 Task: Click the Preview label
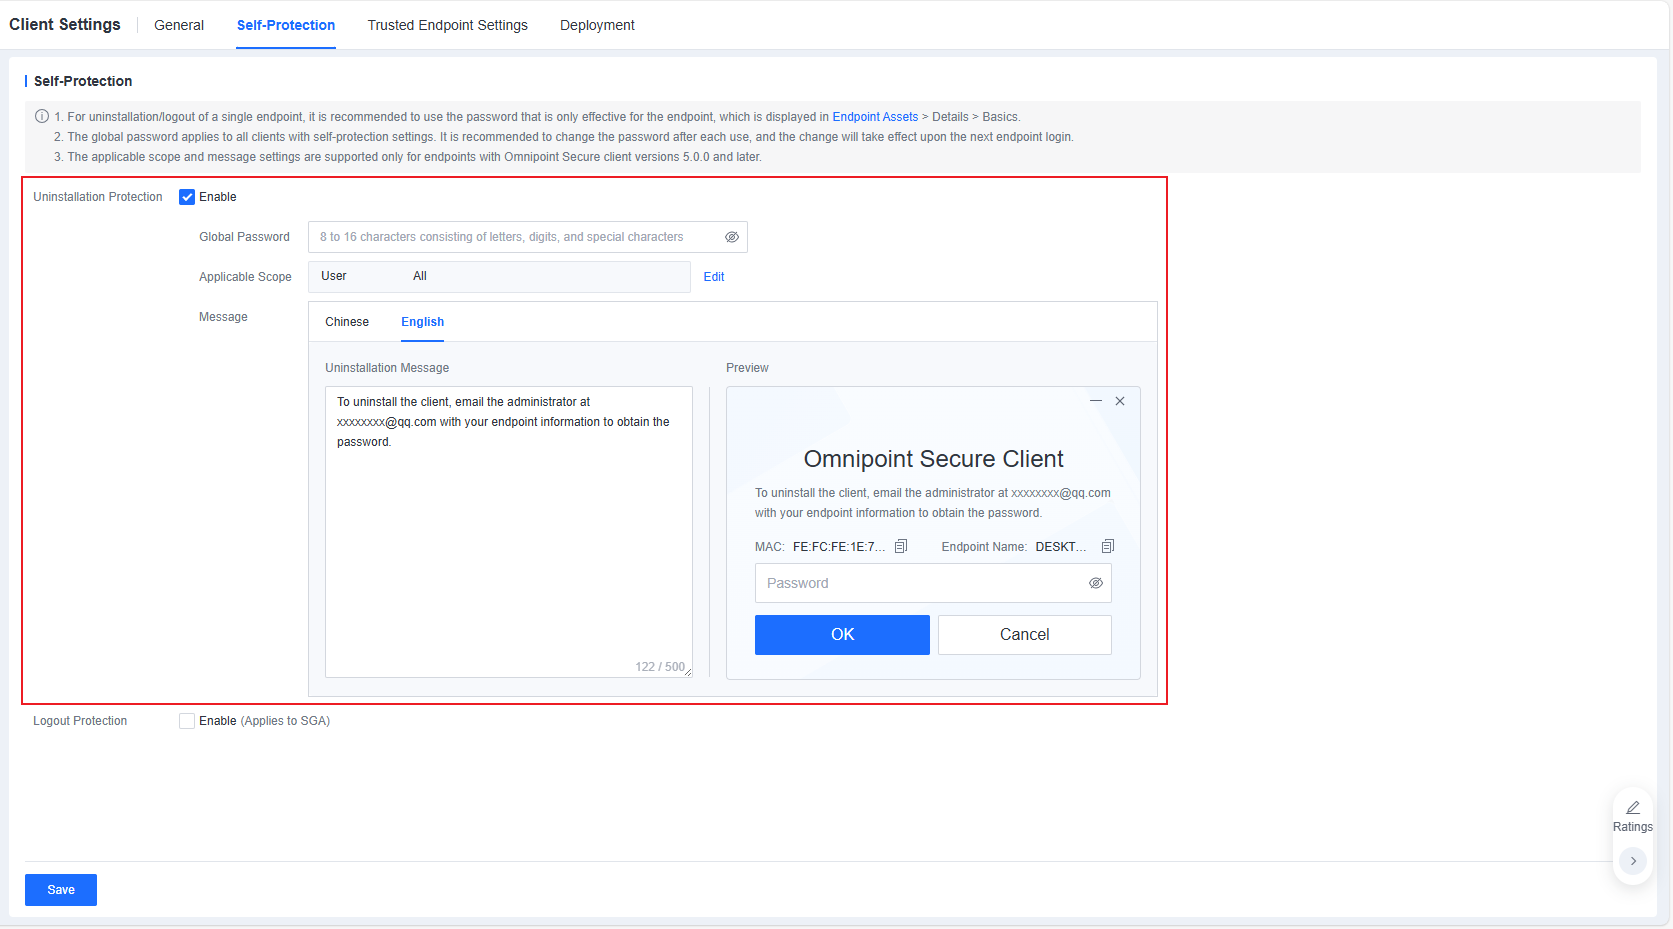pyautogui.click(x=747, y=368)
